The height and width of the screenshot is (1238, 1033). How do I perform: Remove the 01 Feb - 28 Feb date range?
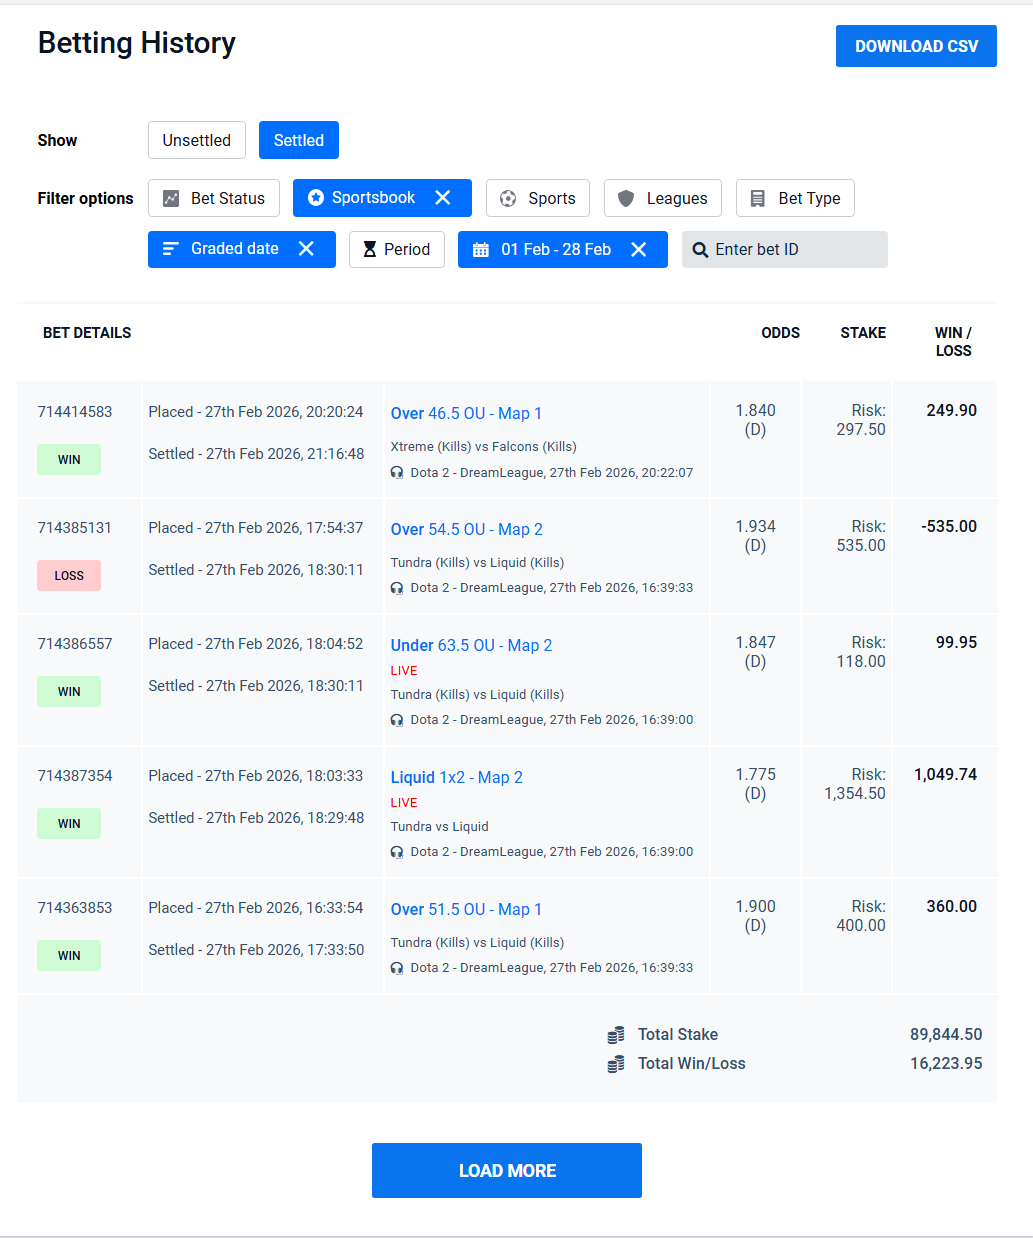tap(639, 250)
